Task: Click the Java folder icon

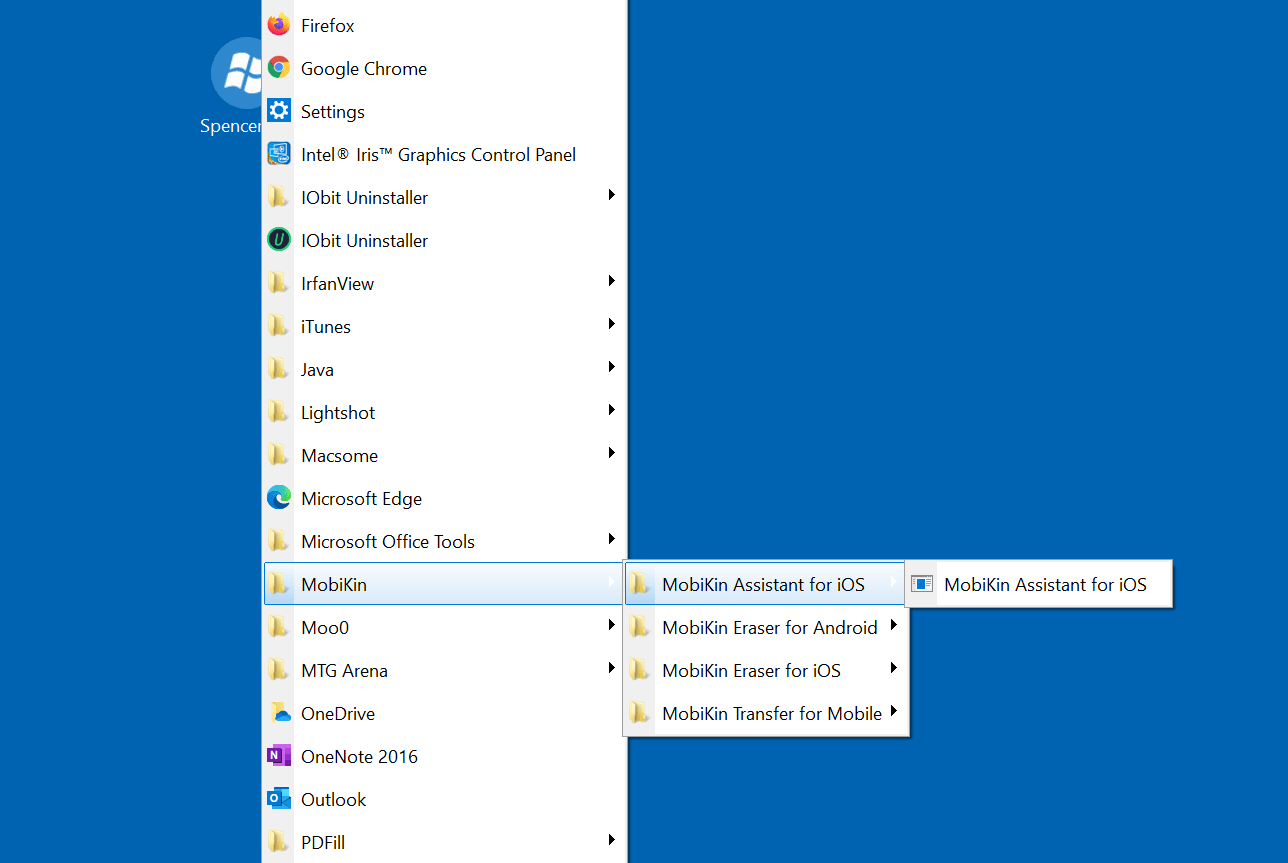Action: click(279, 369)
